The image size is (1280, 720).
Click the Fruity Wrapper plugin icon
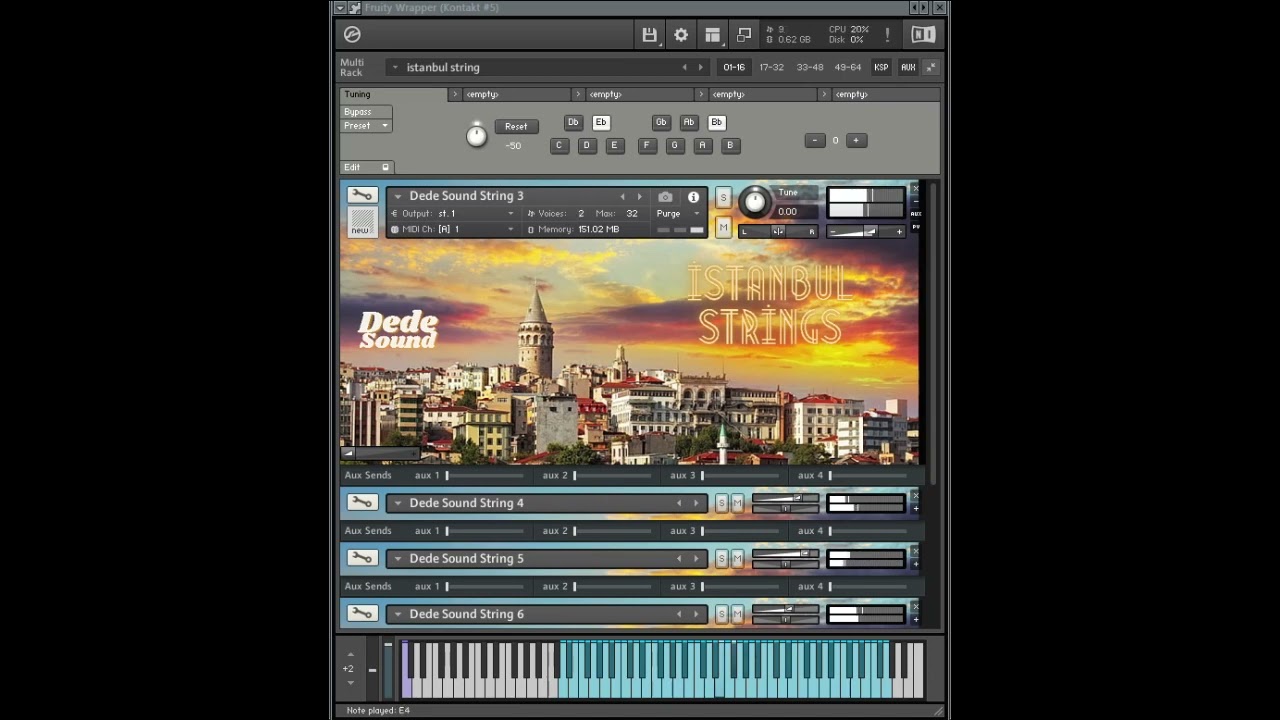(354, 8)
